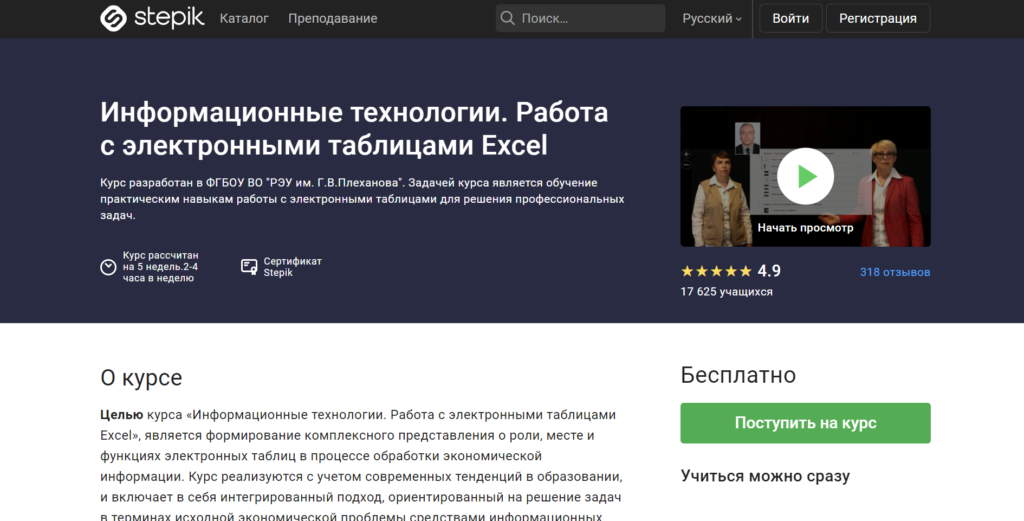This screenshot has width=1024, height=521.
Task: Click Поступить на курс green button
Action: 805,423
